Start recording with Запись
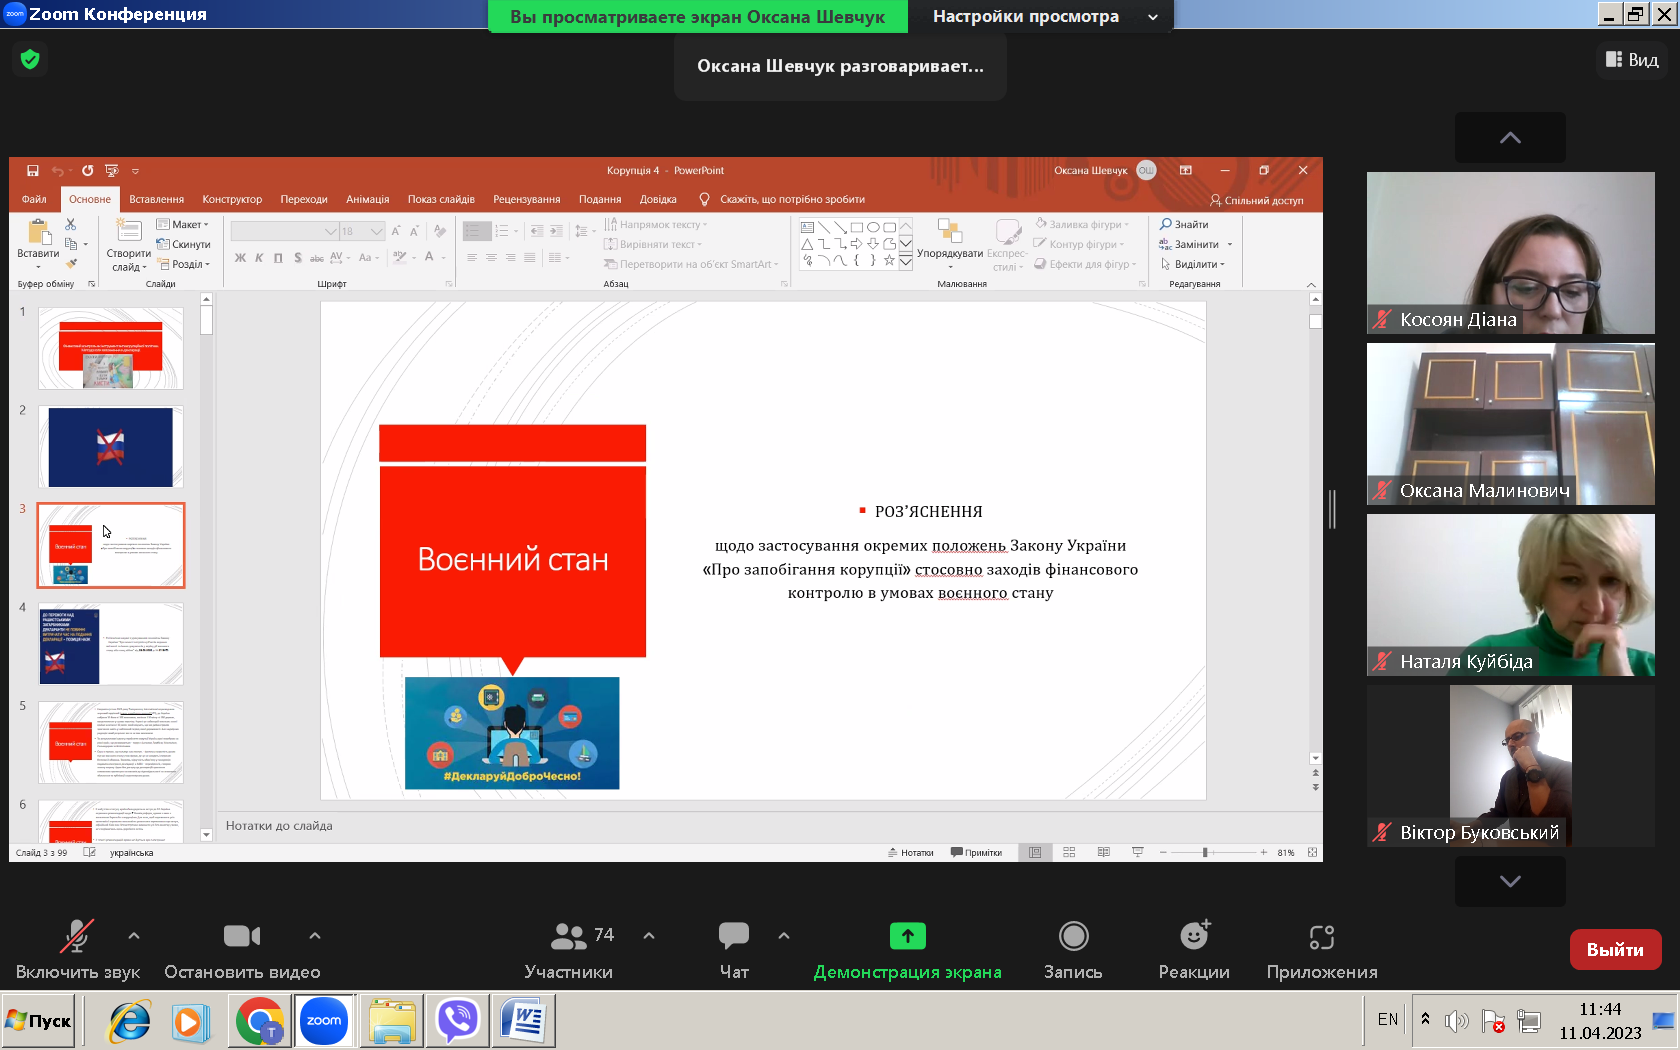The image size is (1680, 1050). (1073, 951)
